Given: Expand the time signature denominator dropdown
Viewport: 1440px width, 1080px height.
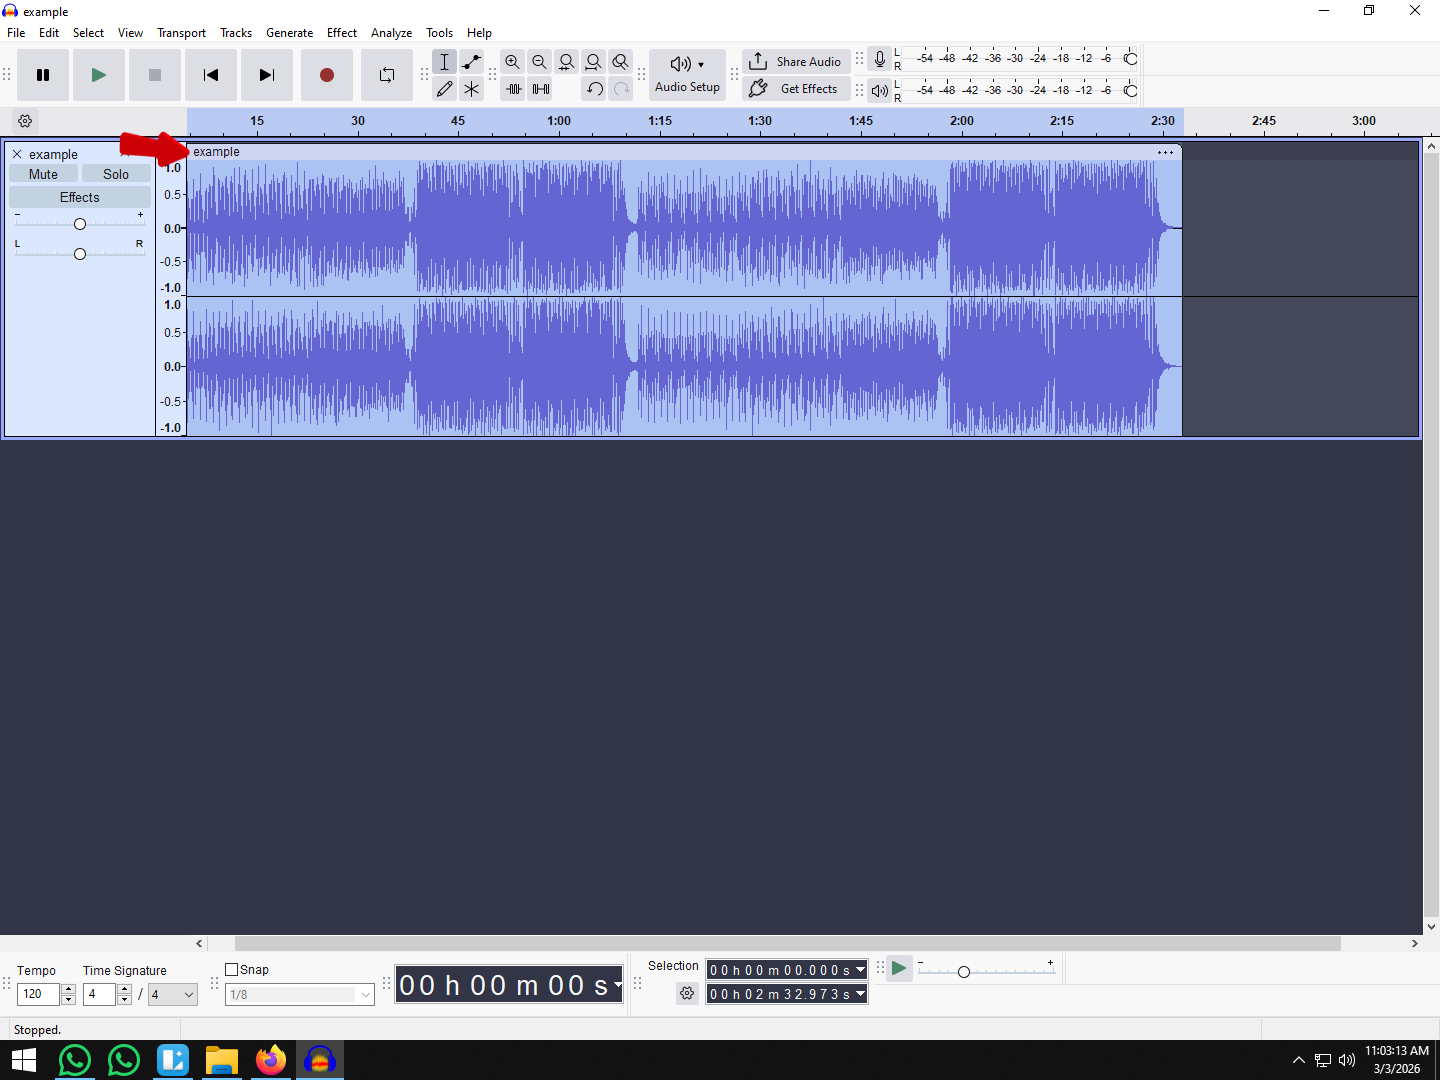Looking at the screenshot, I should [x=188, y=994].
